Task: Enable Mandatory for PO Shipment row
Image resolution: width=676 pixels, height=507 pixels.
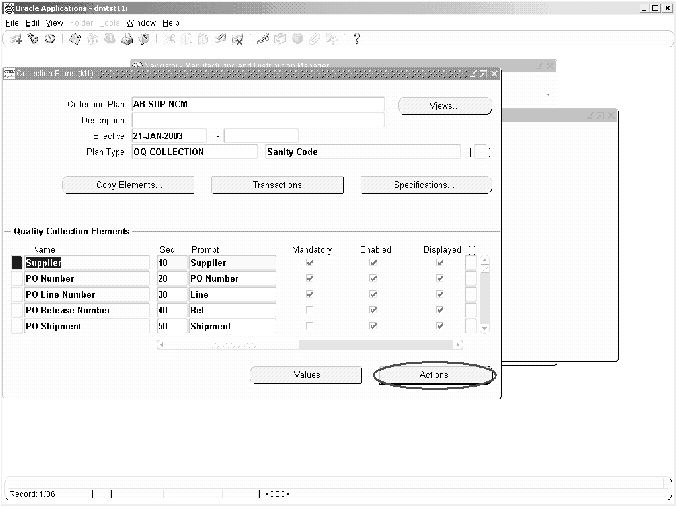Action: [309, 326]
